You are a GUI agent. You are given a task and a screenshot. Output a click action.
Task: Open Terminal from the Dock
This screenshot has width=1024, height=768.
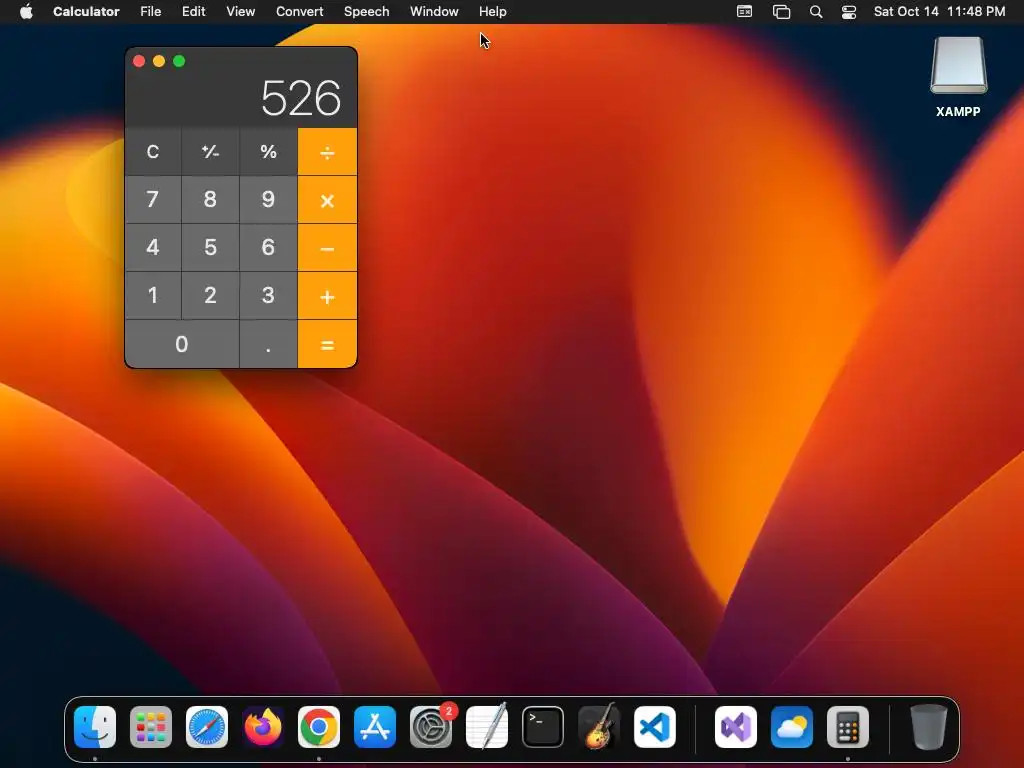(x=543, y=727)
